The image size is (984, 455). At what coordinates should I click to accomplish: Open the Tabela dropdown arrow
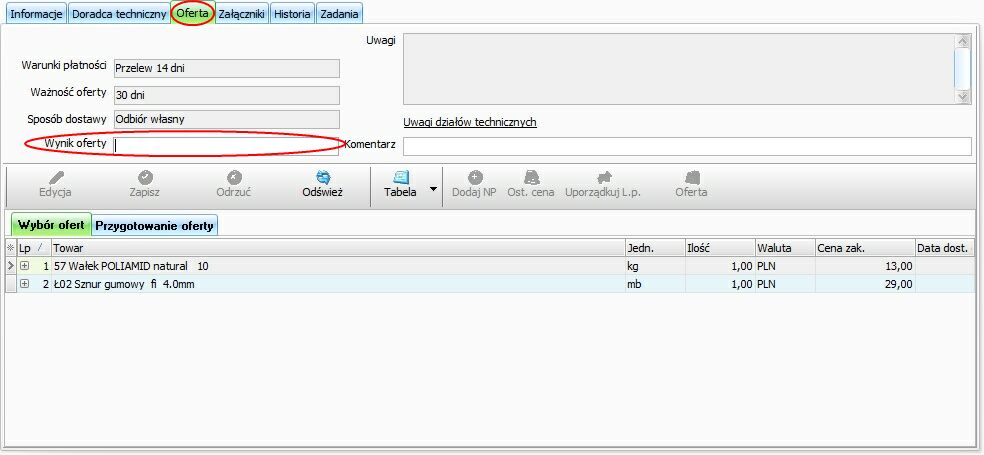coord(434,188)
